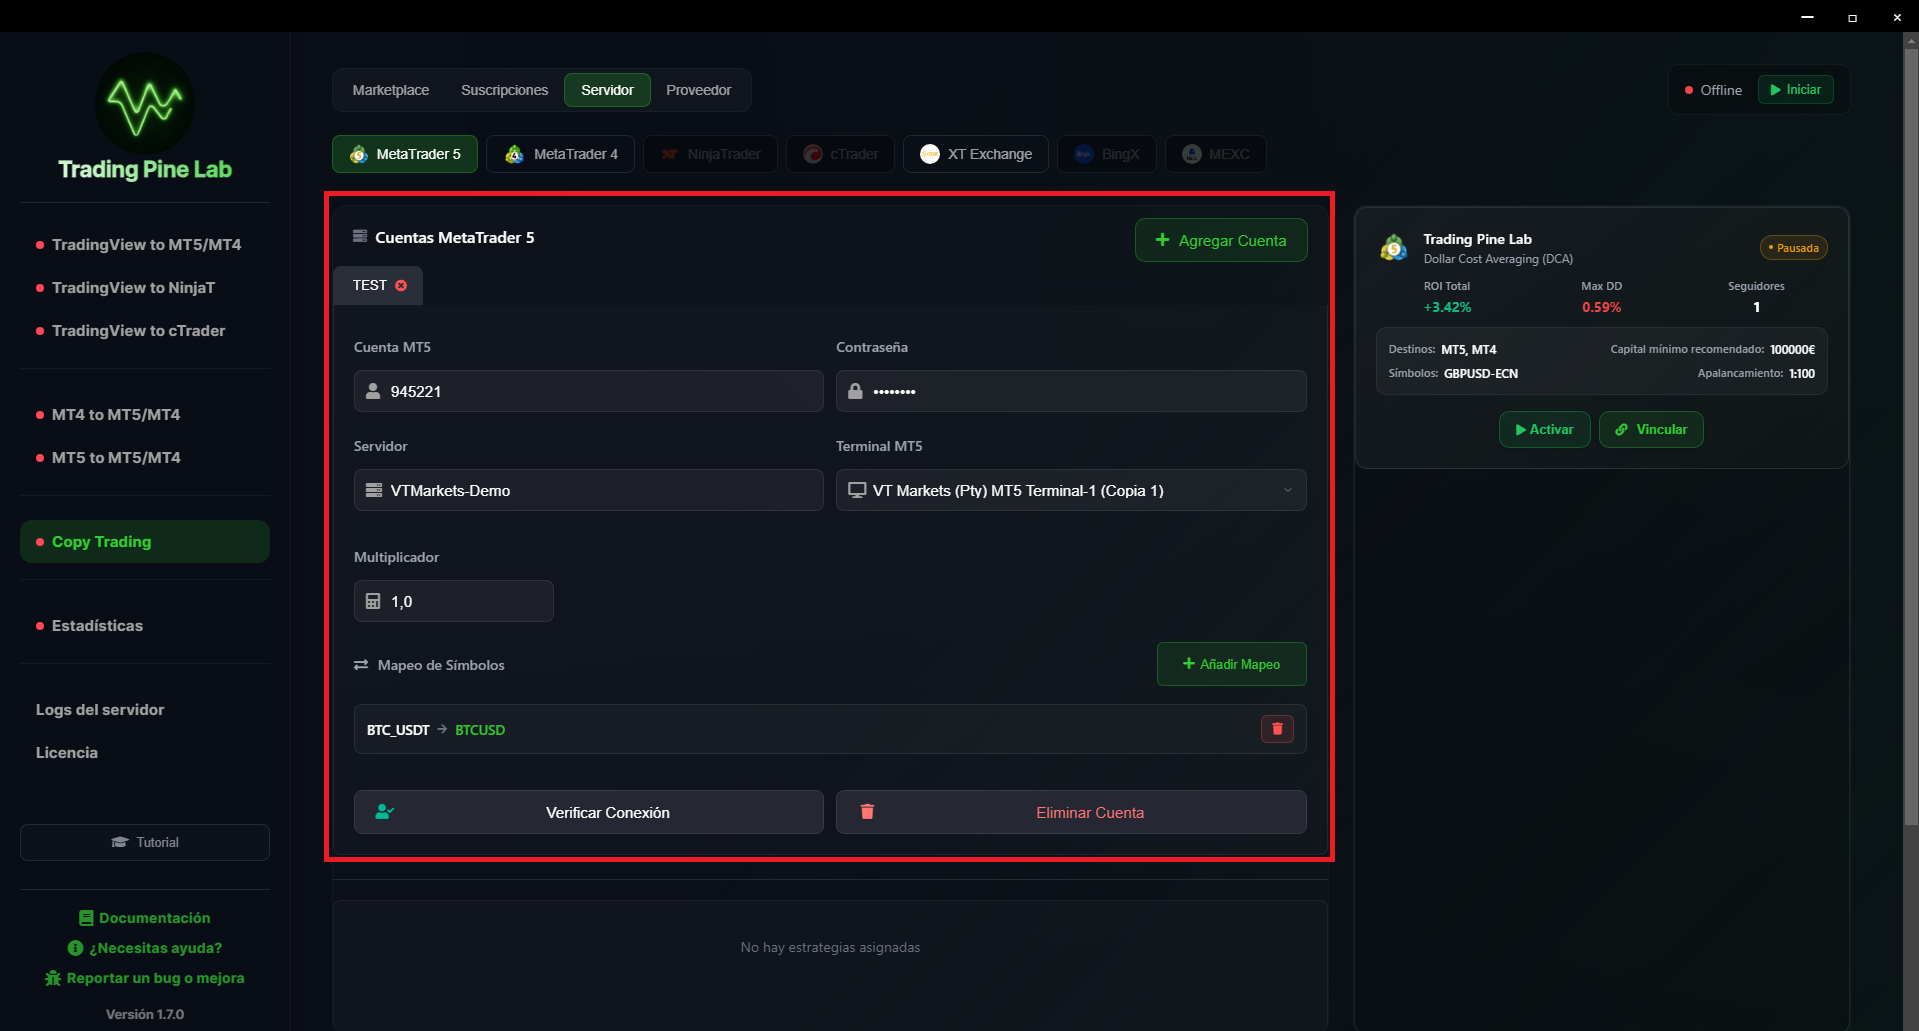Click the XT Exchange platform icon
The height and width of the screenshot is (1031, 1919).
pos(929,154)
